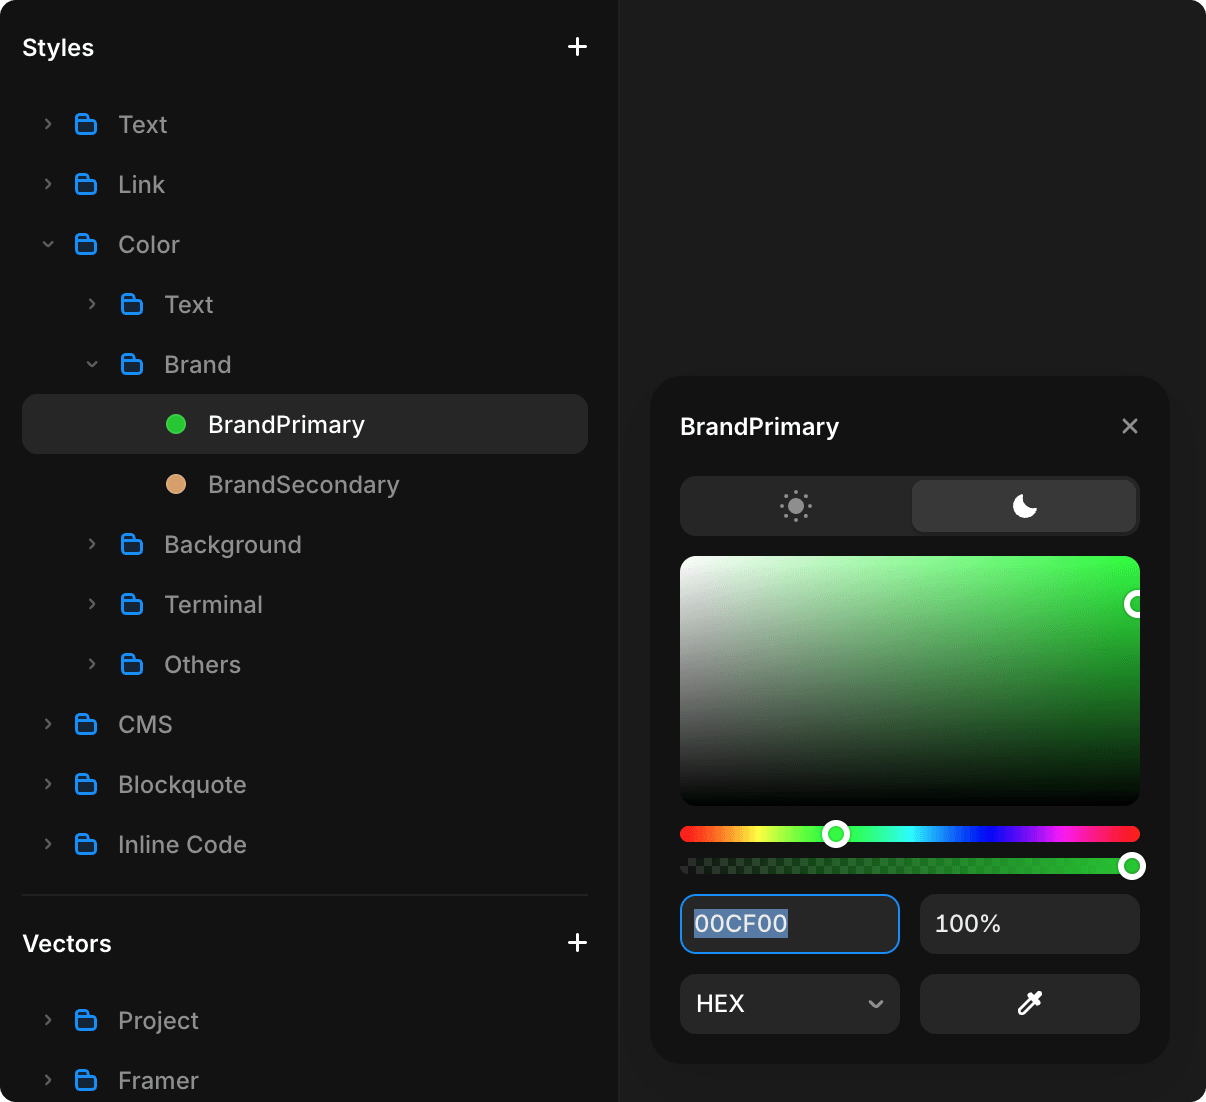Collapse the Color folder
Image resolution: width=1206 pixels, height=1102 pixels.
48,244
